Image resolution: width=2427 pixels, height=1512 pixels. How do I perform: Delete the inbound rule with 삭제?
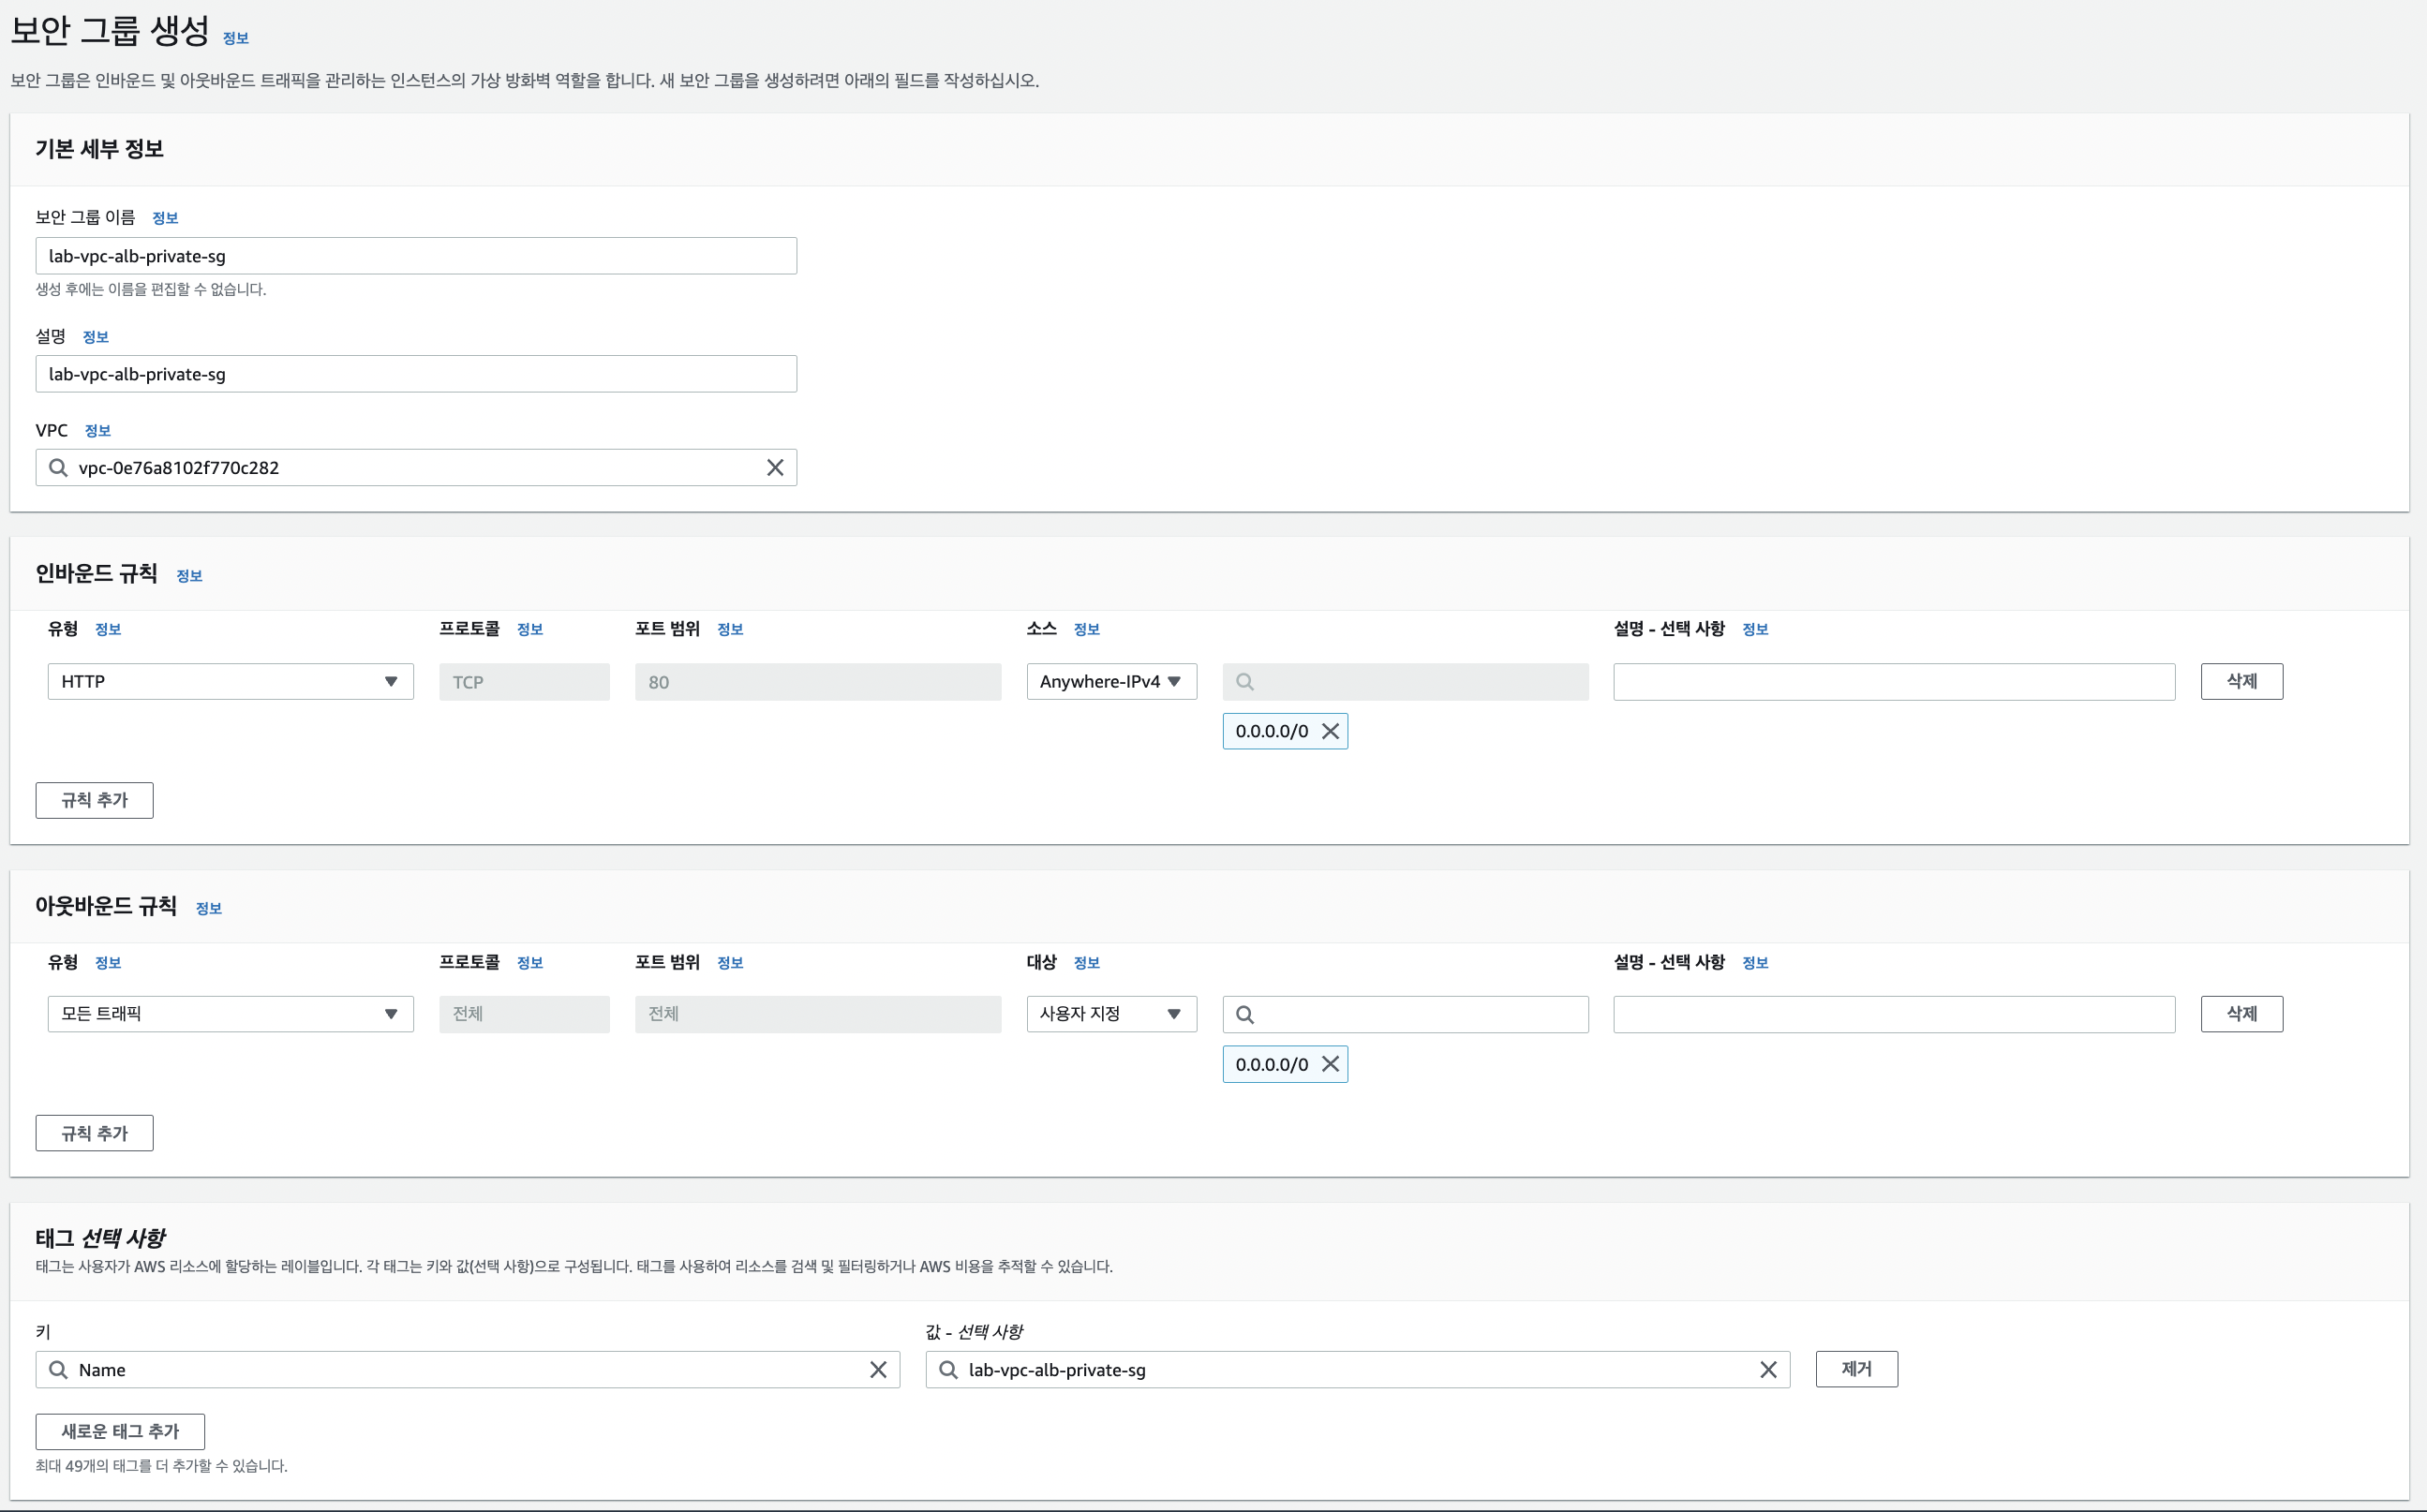pos(2241,681)
